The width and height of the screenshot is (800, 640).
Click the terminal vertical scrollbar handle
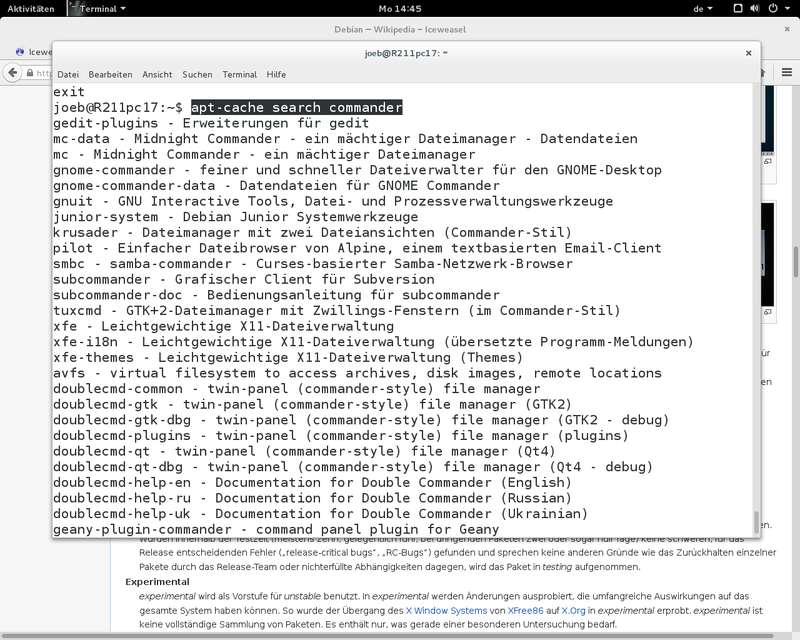(x=756, y=522)
